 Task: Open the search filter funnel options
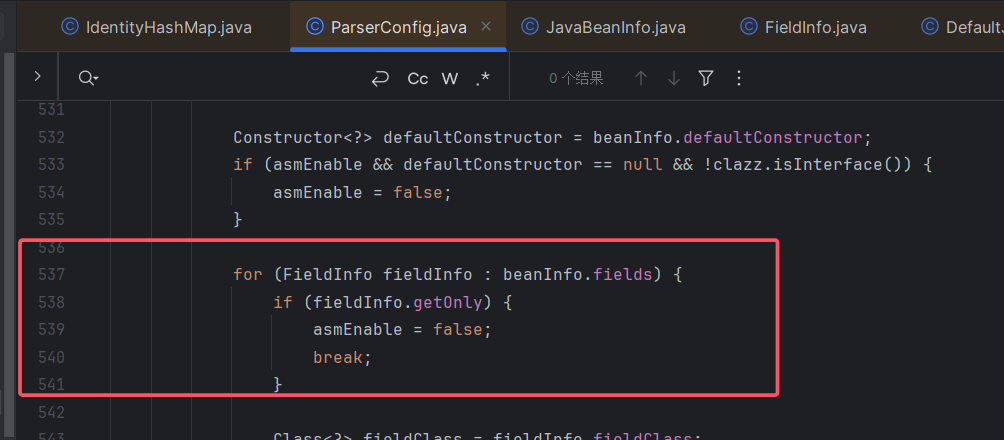706,78
